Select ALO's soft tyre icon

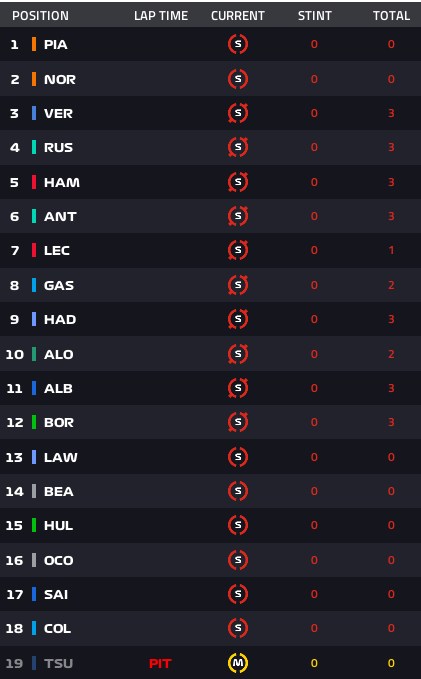pyautogui.click(x=238, y=354)
